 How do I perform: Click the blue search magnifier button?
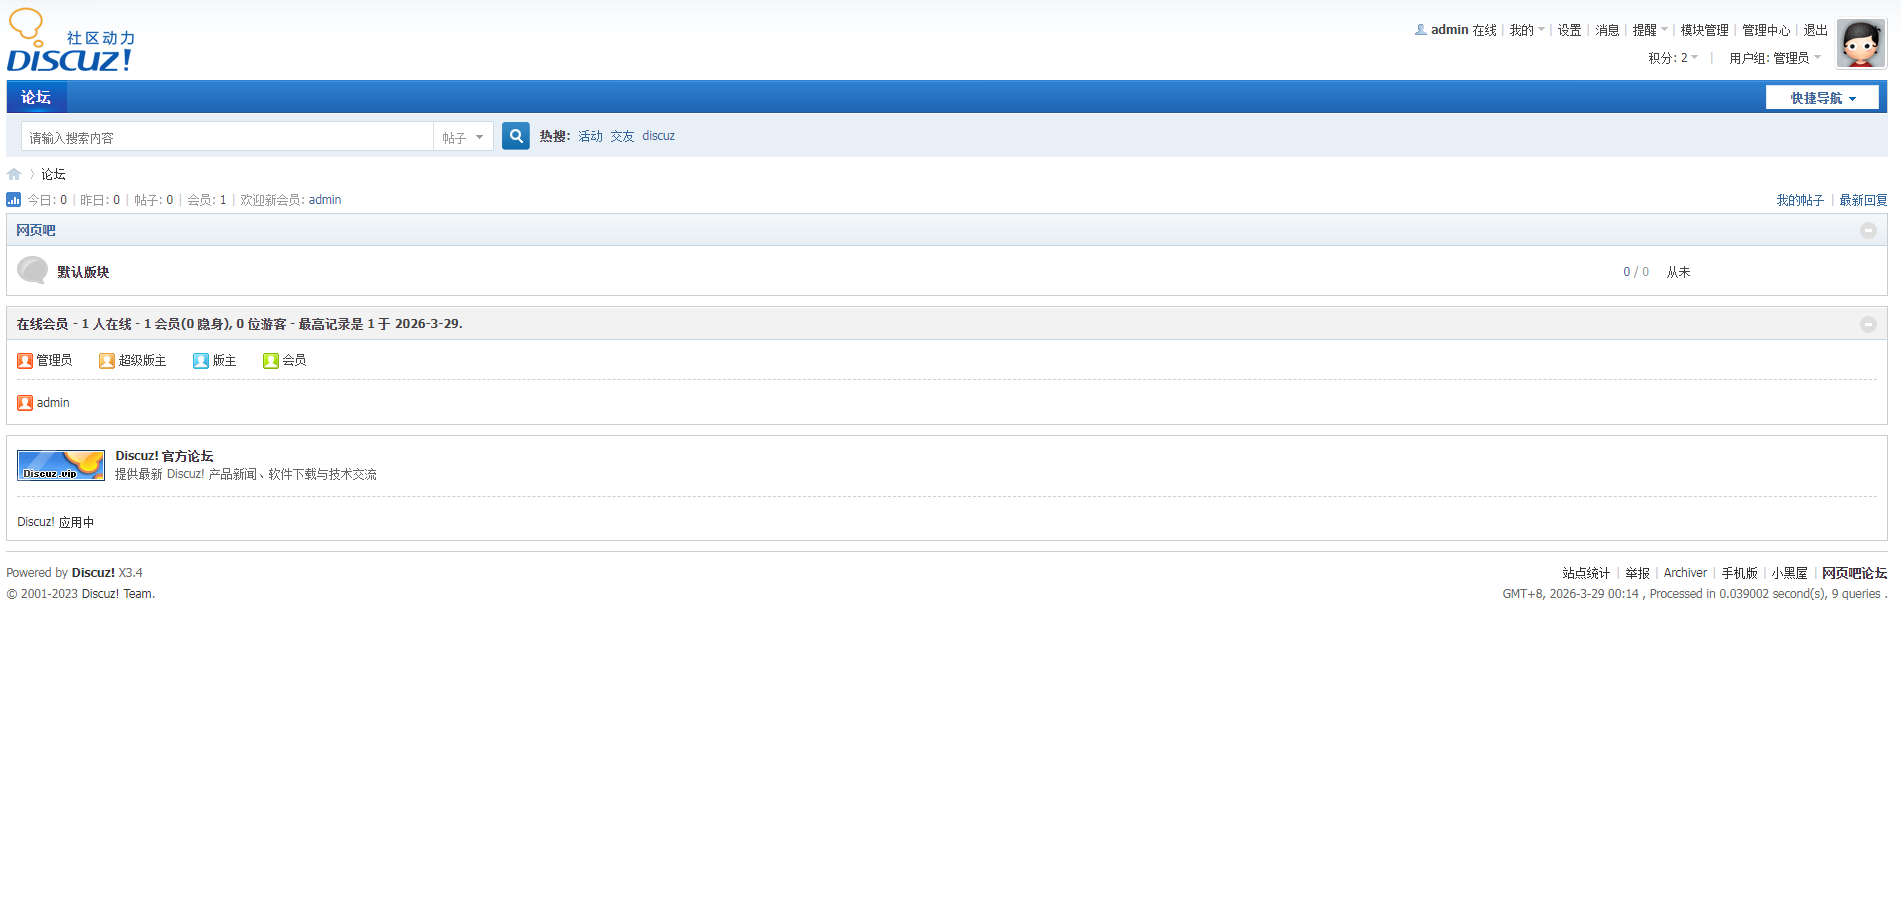pyautogui.click(x=515, y=136)
